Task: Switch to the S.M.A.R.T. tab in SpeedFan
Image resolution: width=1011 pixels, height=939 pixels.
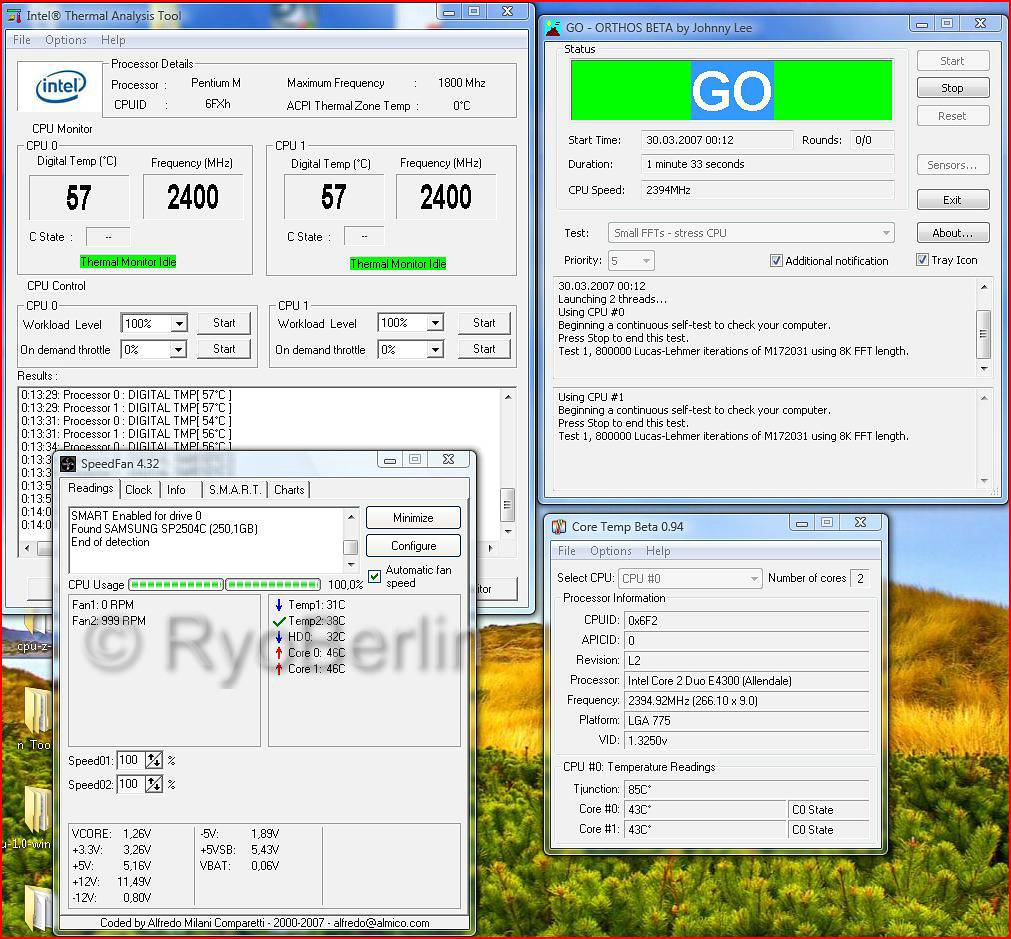Action: click(x=235, y=489)
